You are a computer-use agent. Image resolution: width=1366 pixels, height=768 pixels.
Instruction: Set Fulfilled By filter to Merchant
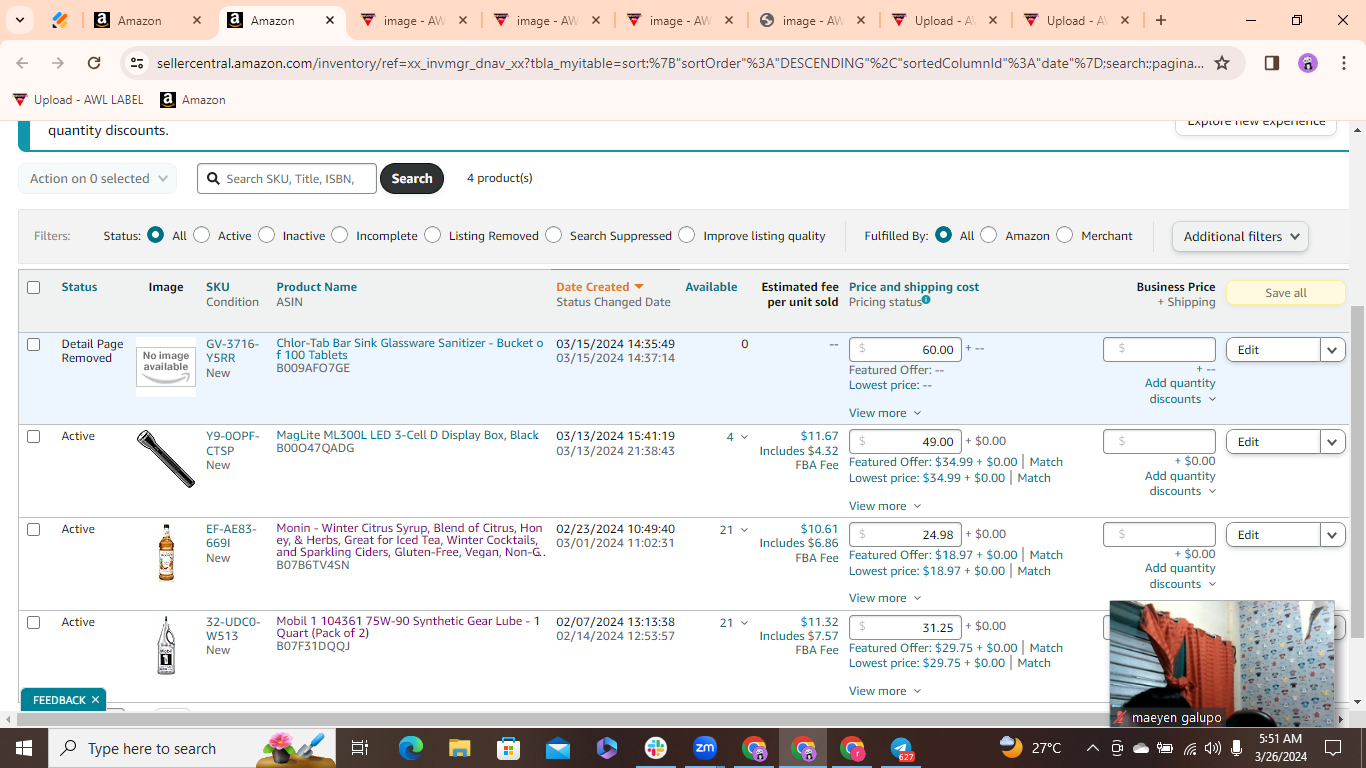(x=1064, y=235)
